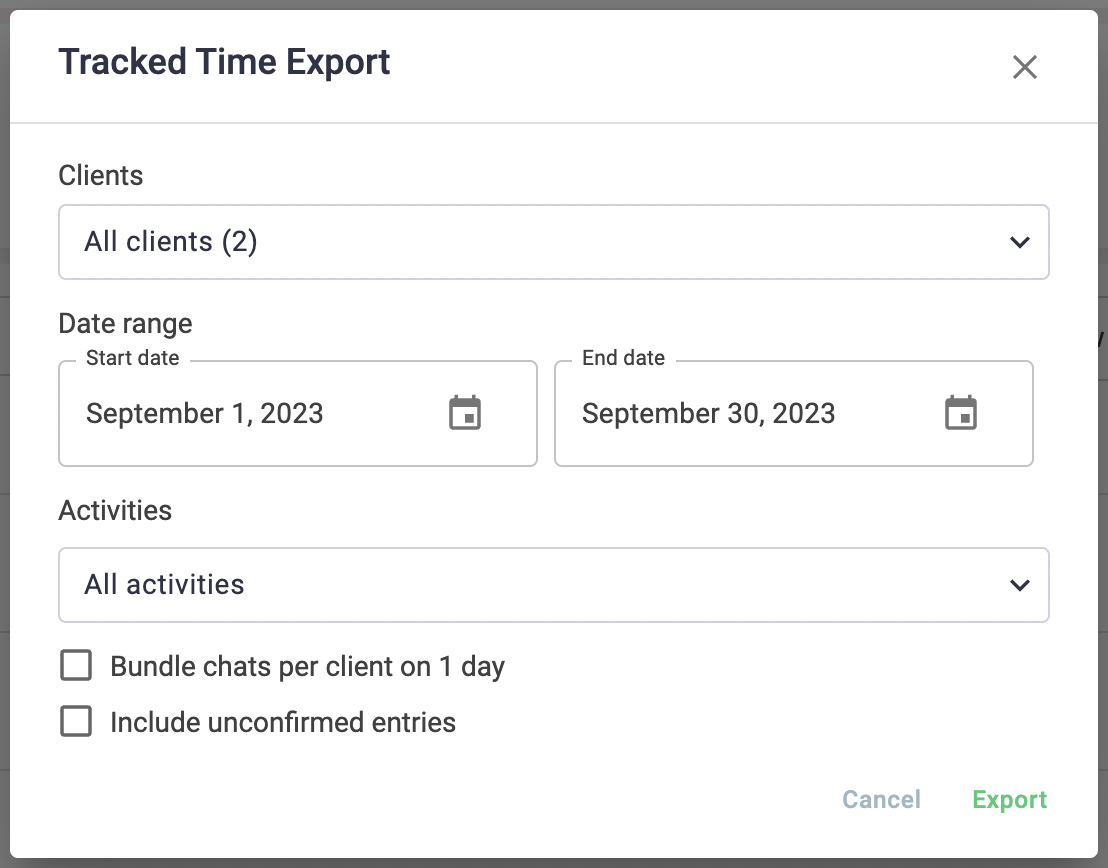
Task: Tick the Include unconfirmed entries checkbox
Action: (x=76, y=721)
